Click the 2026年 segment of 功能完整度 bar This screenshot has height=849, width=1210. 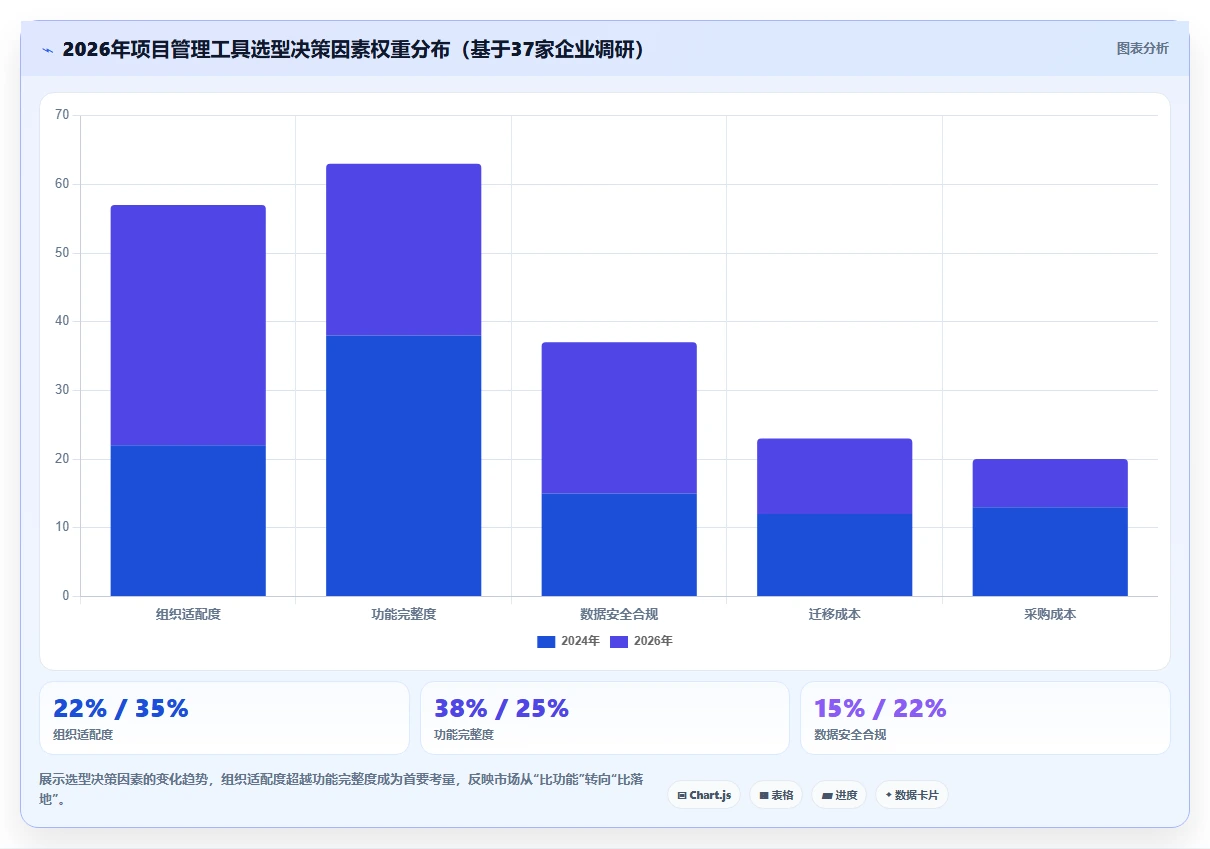tap(404, 249)
